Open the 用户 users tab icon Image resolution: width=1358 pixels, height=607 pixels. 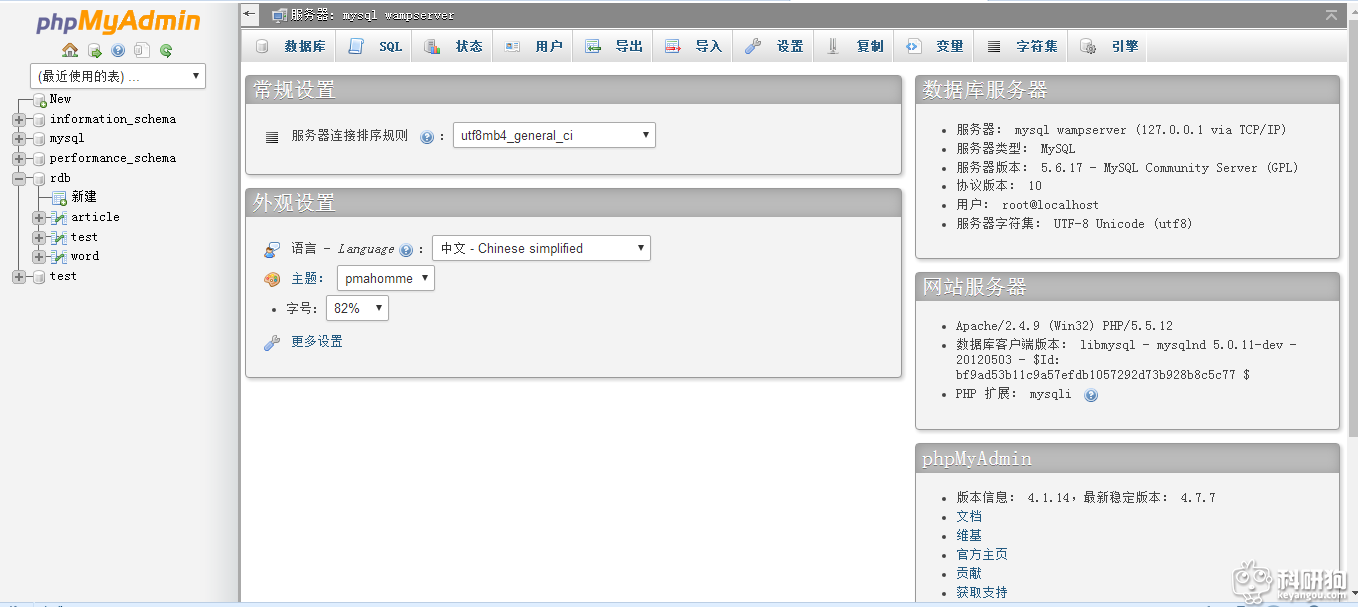click(x=512, y=46)
